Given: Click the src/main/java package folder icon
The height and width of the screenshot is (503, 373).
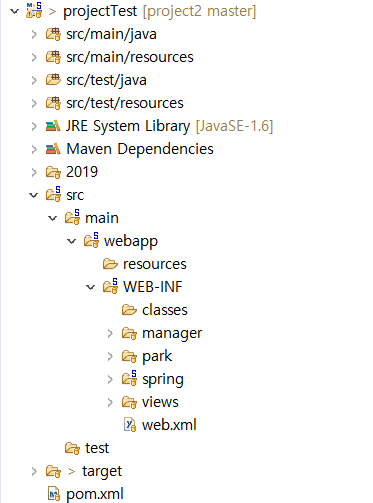Looking at the screenshot, I should pyautogui.click(x=53, y=34).
